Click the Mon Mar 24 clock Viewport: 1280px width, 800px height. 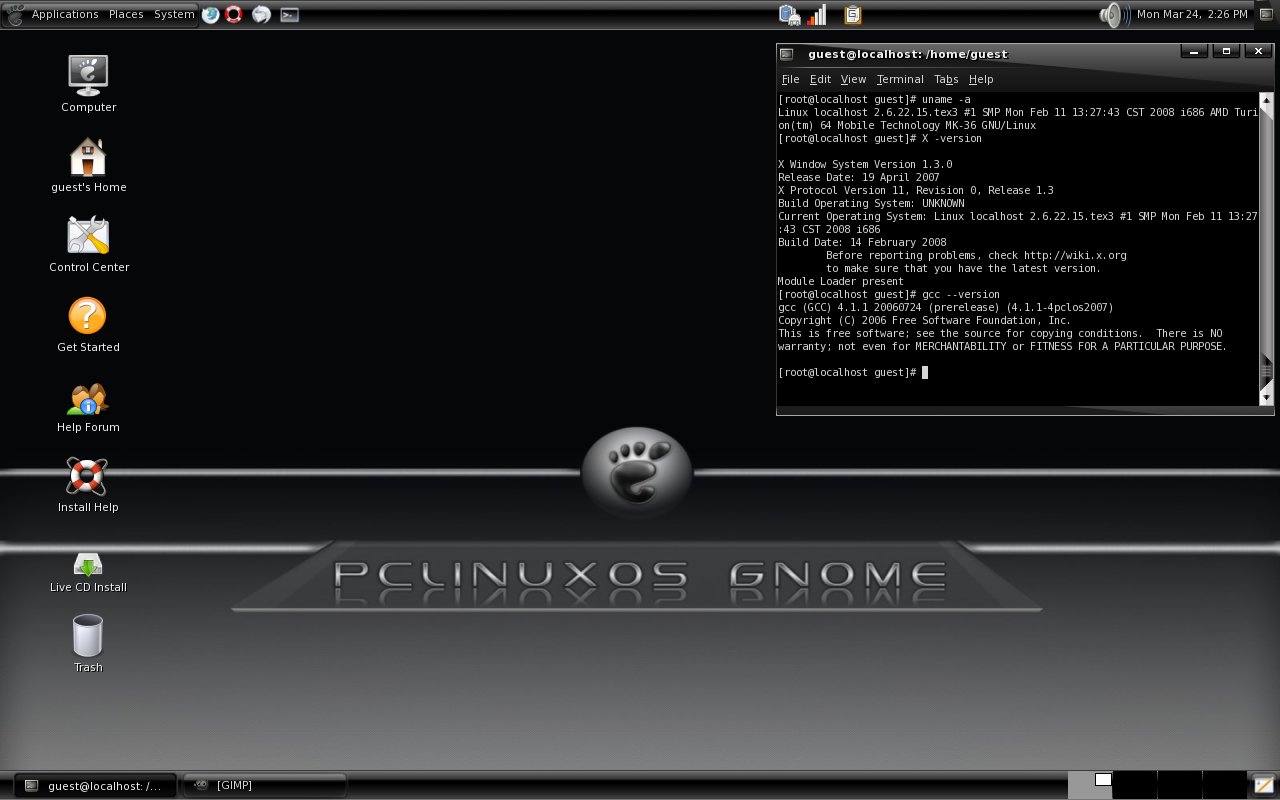click(1192, 14)
